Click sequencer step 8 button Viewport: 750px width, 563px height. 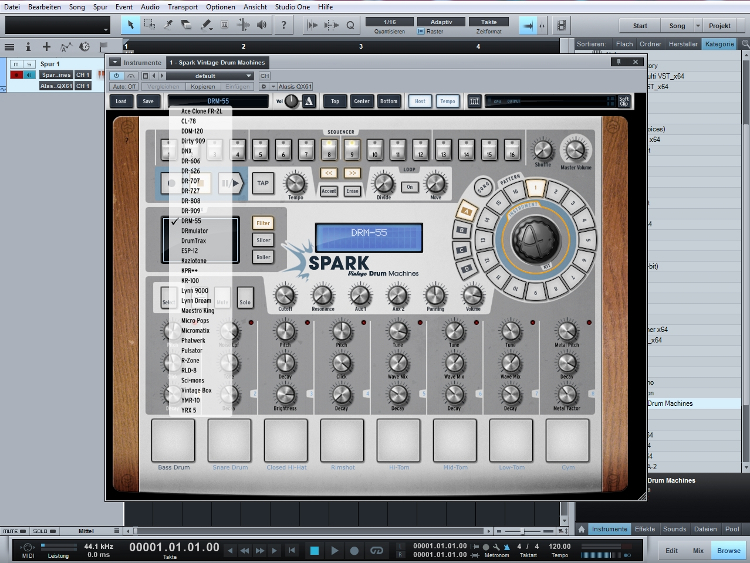pos(329,149)
